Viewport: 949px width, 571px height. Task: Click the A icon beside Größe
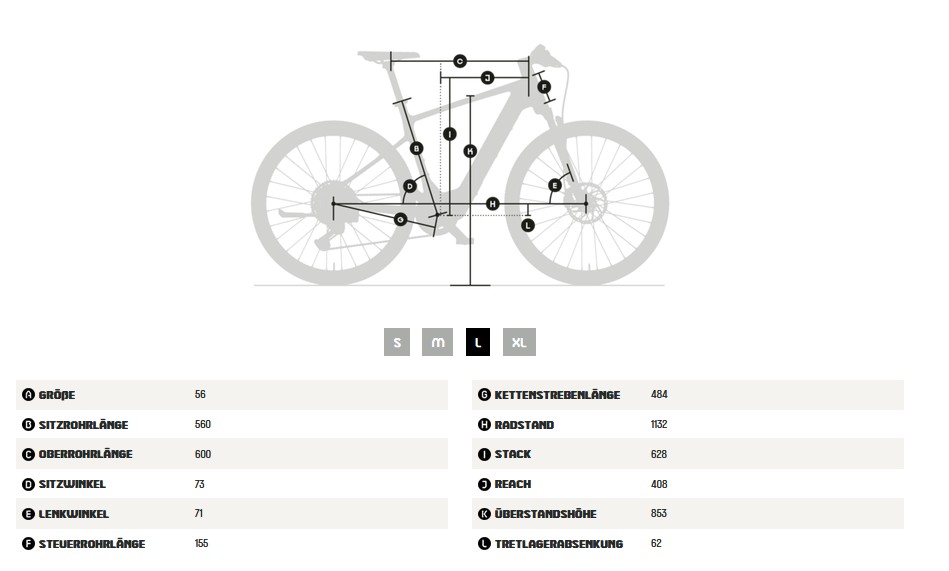tap(28, 395)
